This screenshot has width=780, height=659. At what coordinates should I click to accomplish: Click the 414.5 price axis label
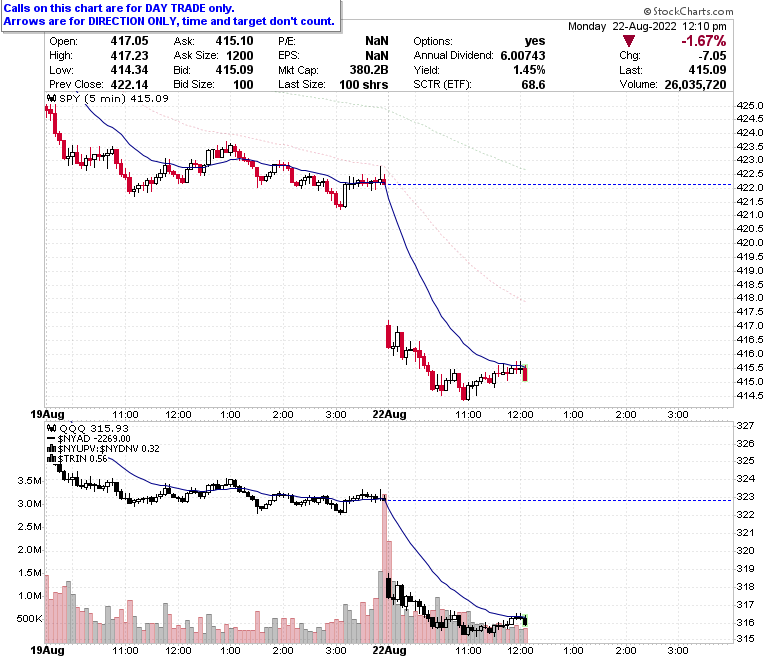click(x=750, y=395)
